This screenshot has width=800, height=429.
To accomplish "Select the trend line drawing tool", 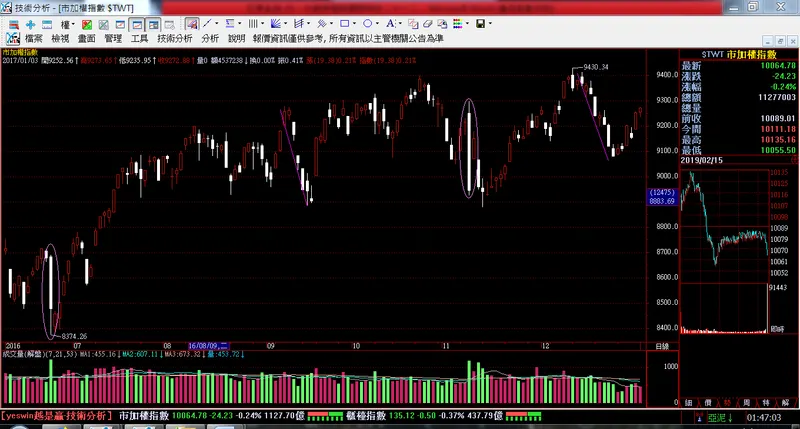I will 207,23.
